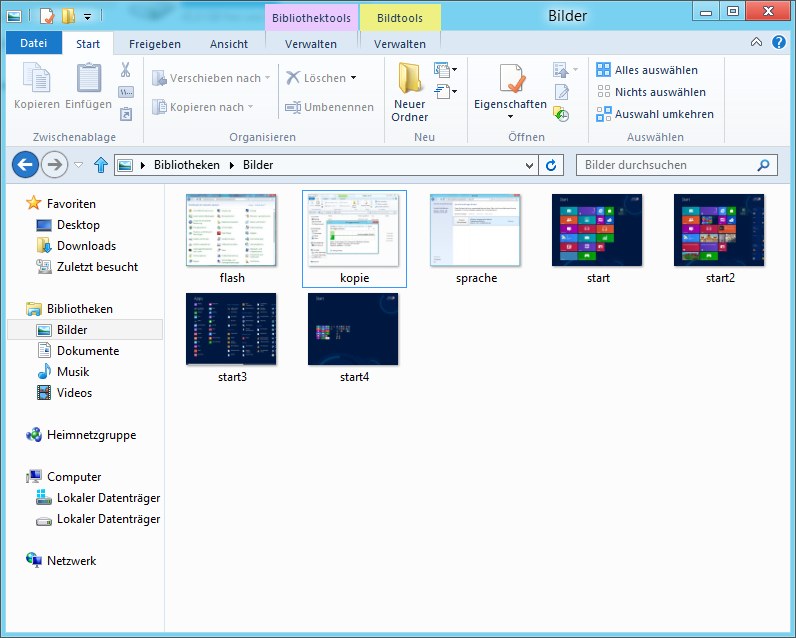The image size is (796, 638).
Task: Select the Favoriten star entry
Action: [x=61, y=204]
